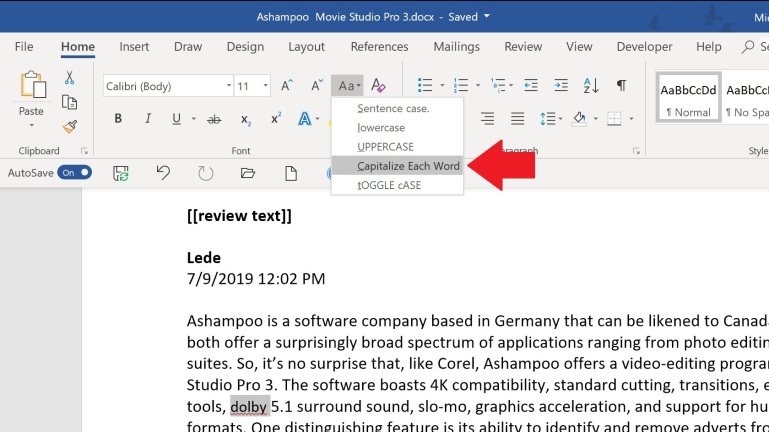Click the date text 7/9/2019 12:02 PM
The height and width of the screenshot is (432, 769).
pos(256,279)
